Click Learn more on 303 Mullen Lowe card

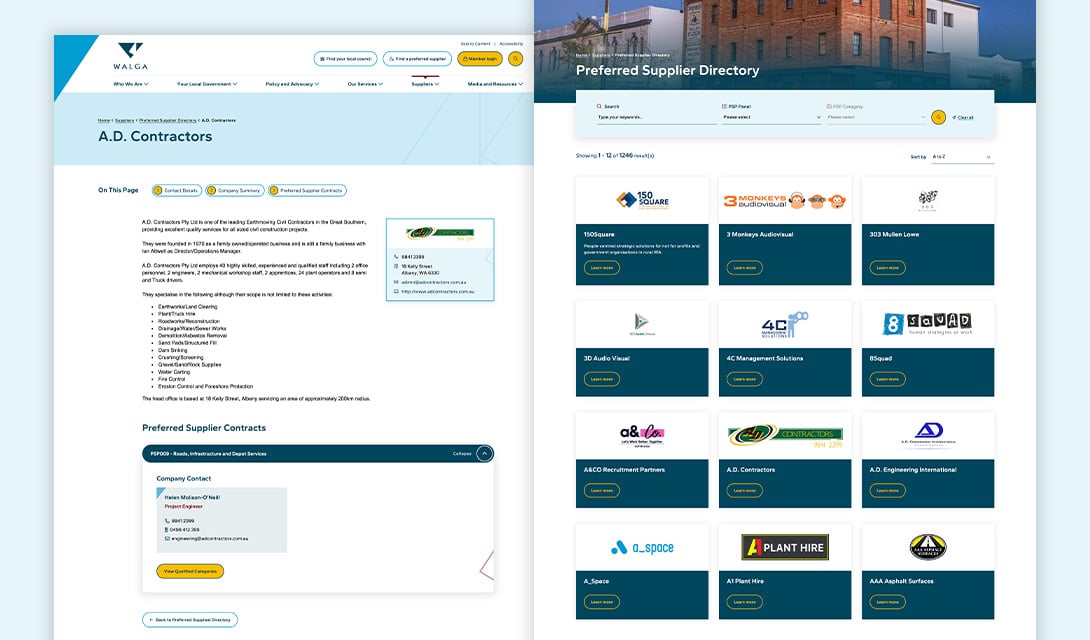(x=887, y=268)
